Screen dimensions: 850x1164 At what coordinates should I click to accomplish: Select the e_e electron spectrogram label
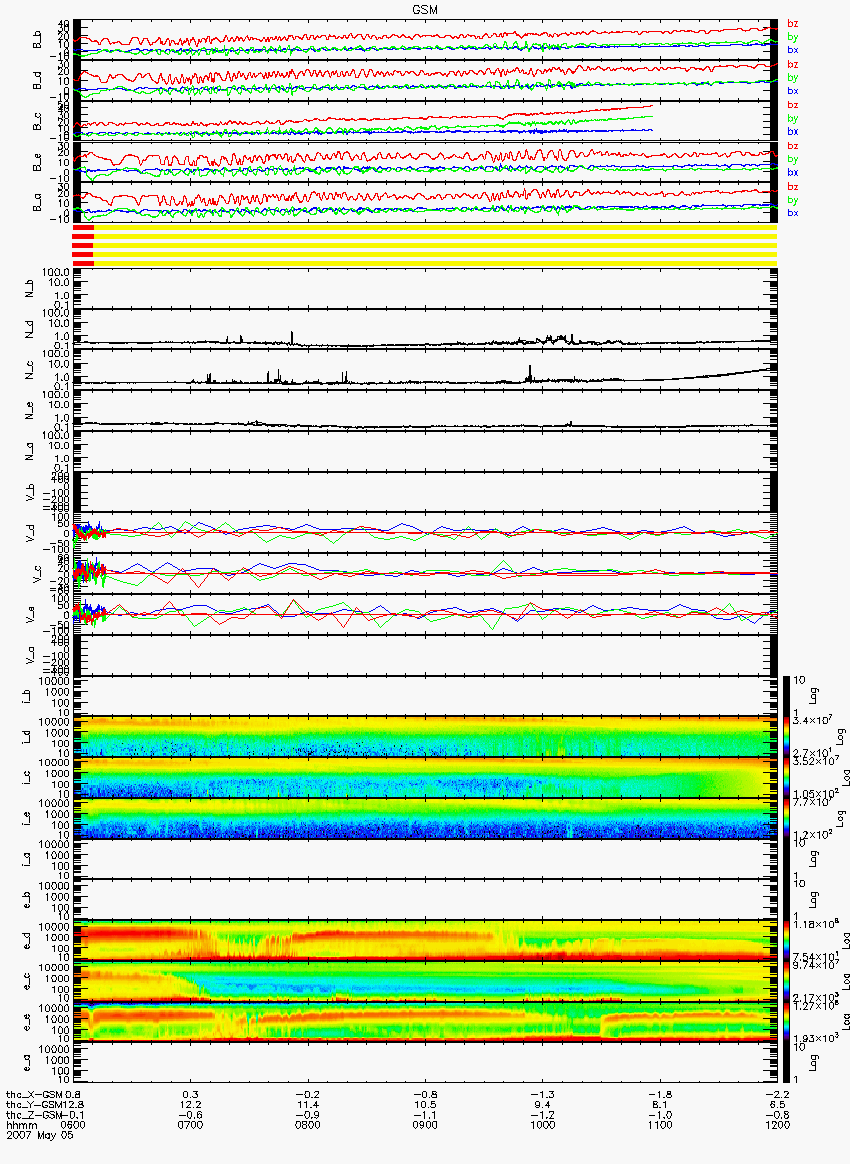click(x=27, y=1023)
